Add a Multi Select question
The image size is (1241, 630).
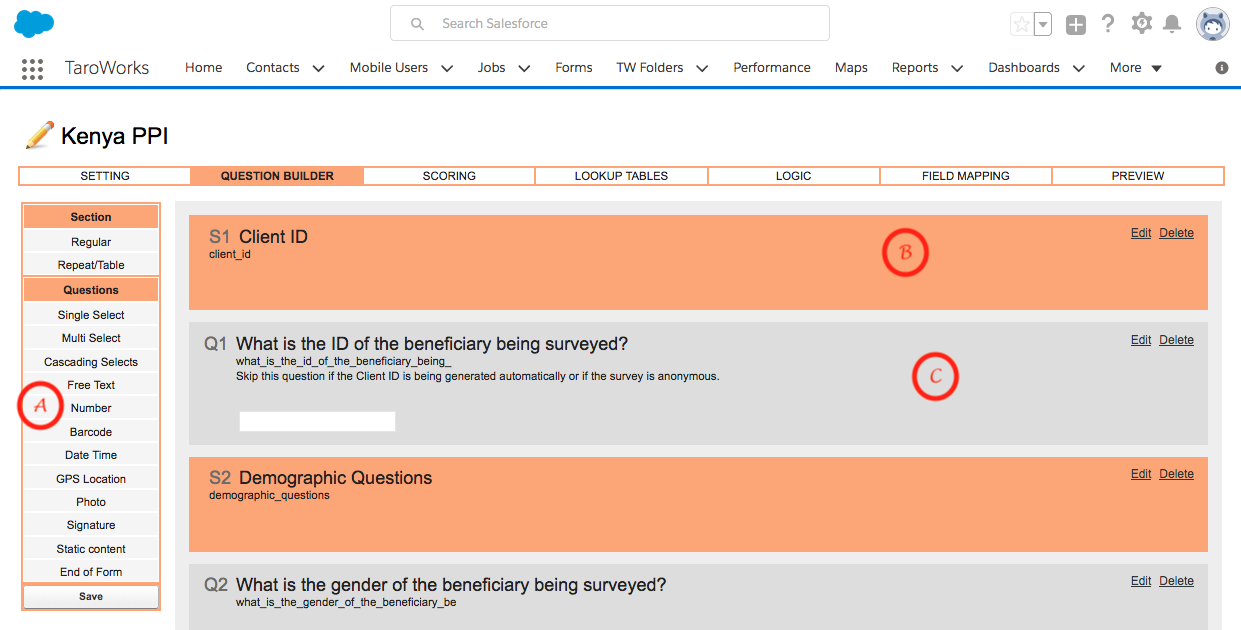(91, 338)
